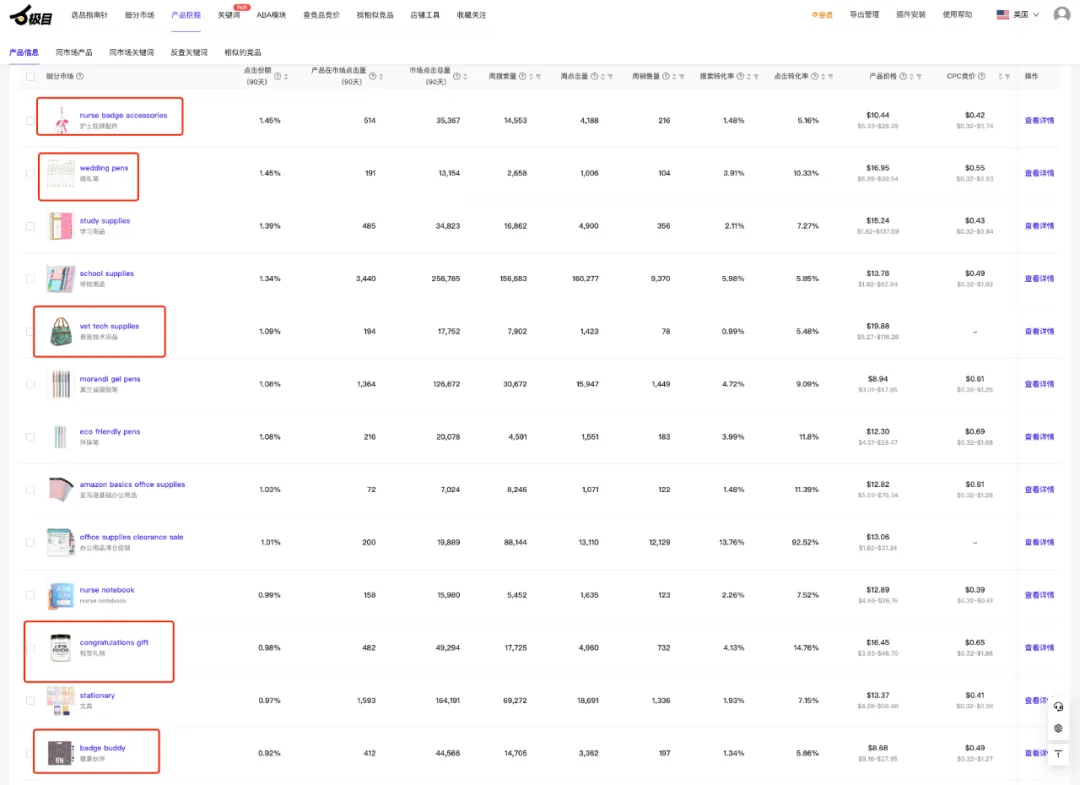Open the vet tech supplies market link

[x=109, y=326]
